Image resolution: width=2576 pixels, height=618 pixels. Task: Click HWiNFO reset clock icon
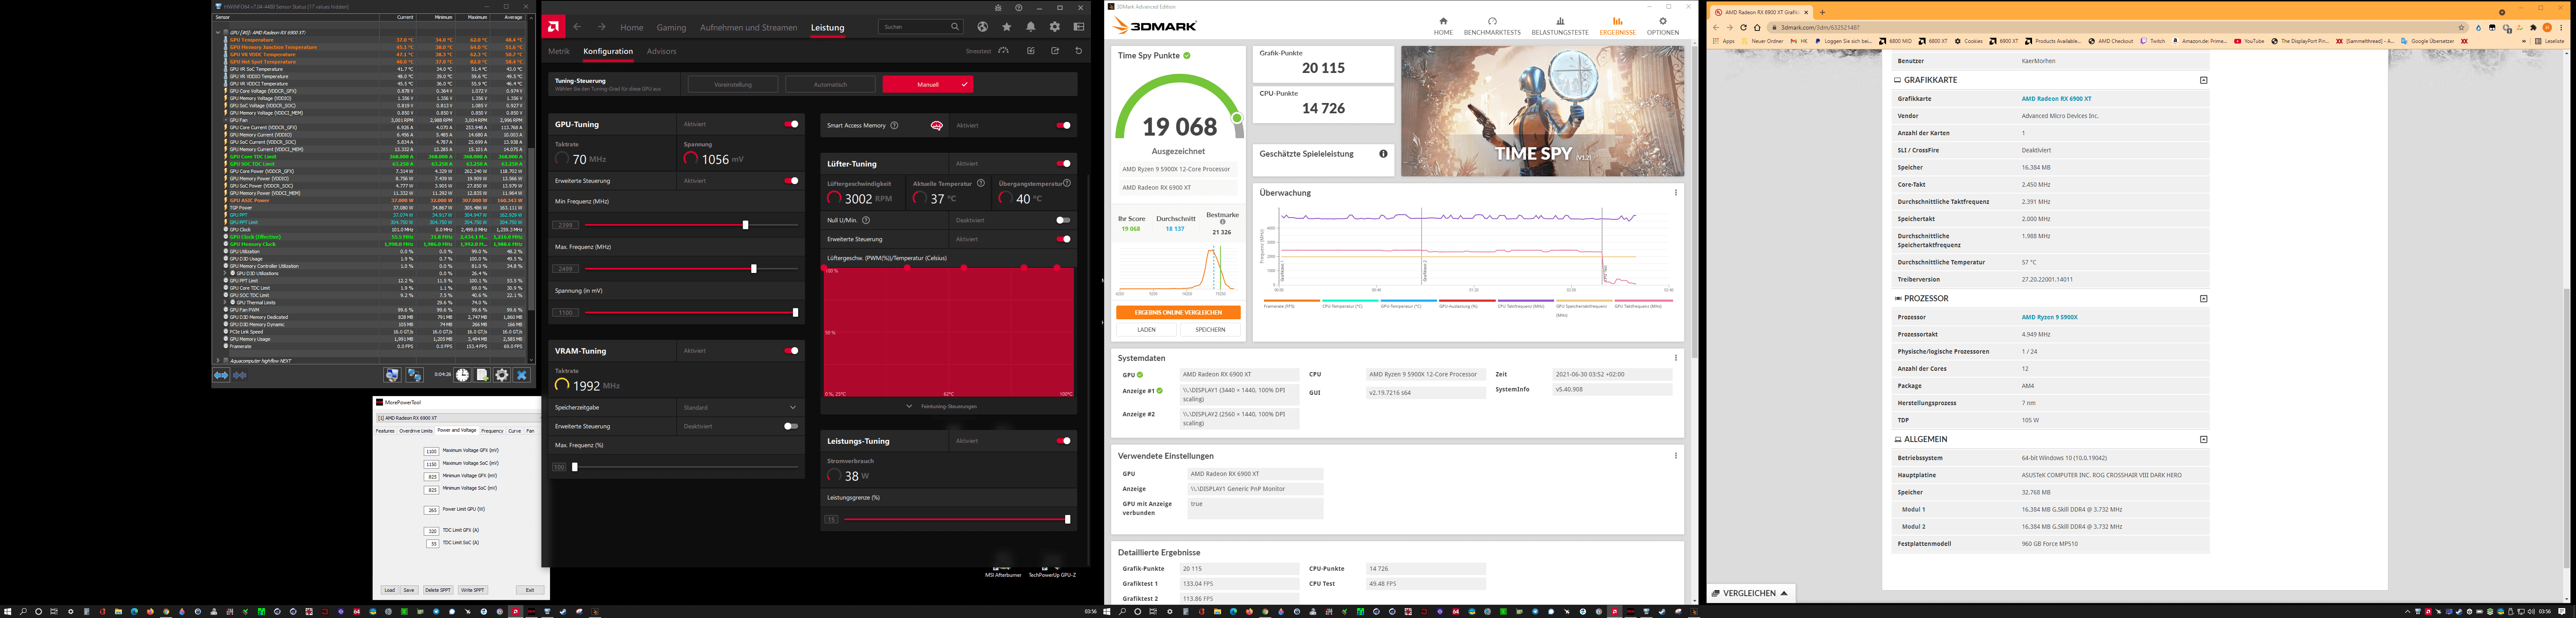[x=462, y=375]
